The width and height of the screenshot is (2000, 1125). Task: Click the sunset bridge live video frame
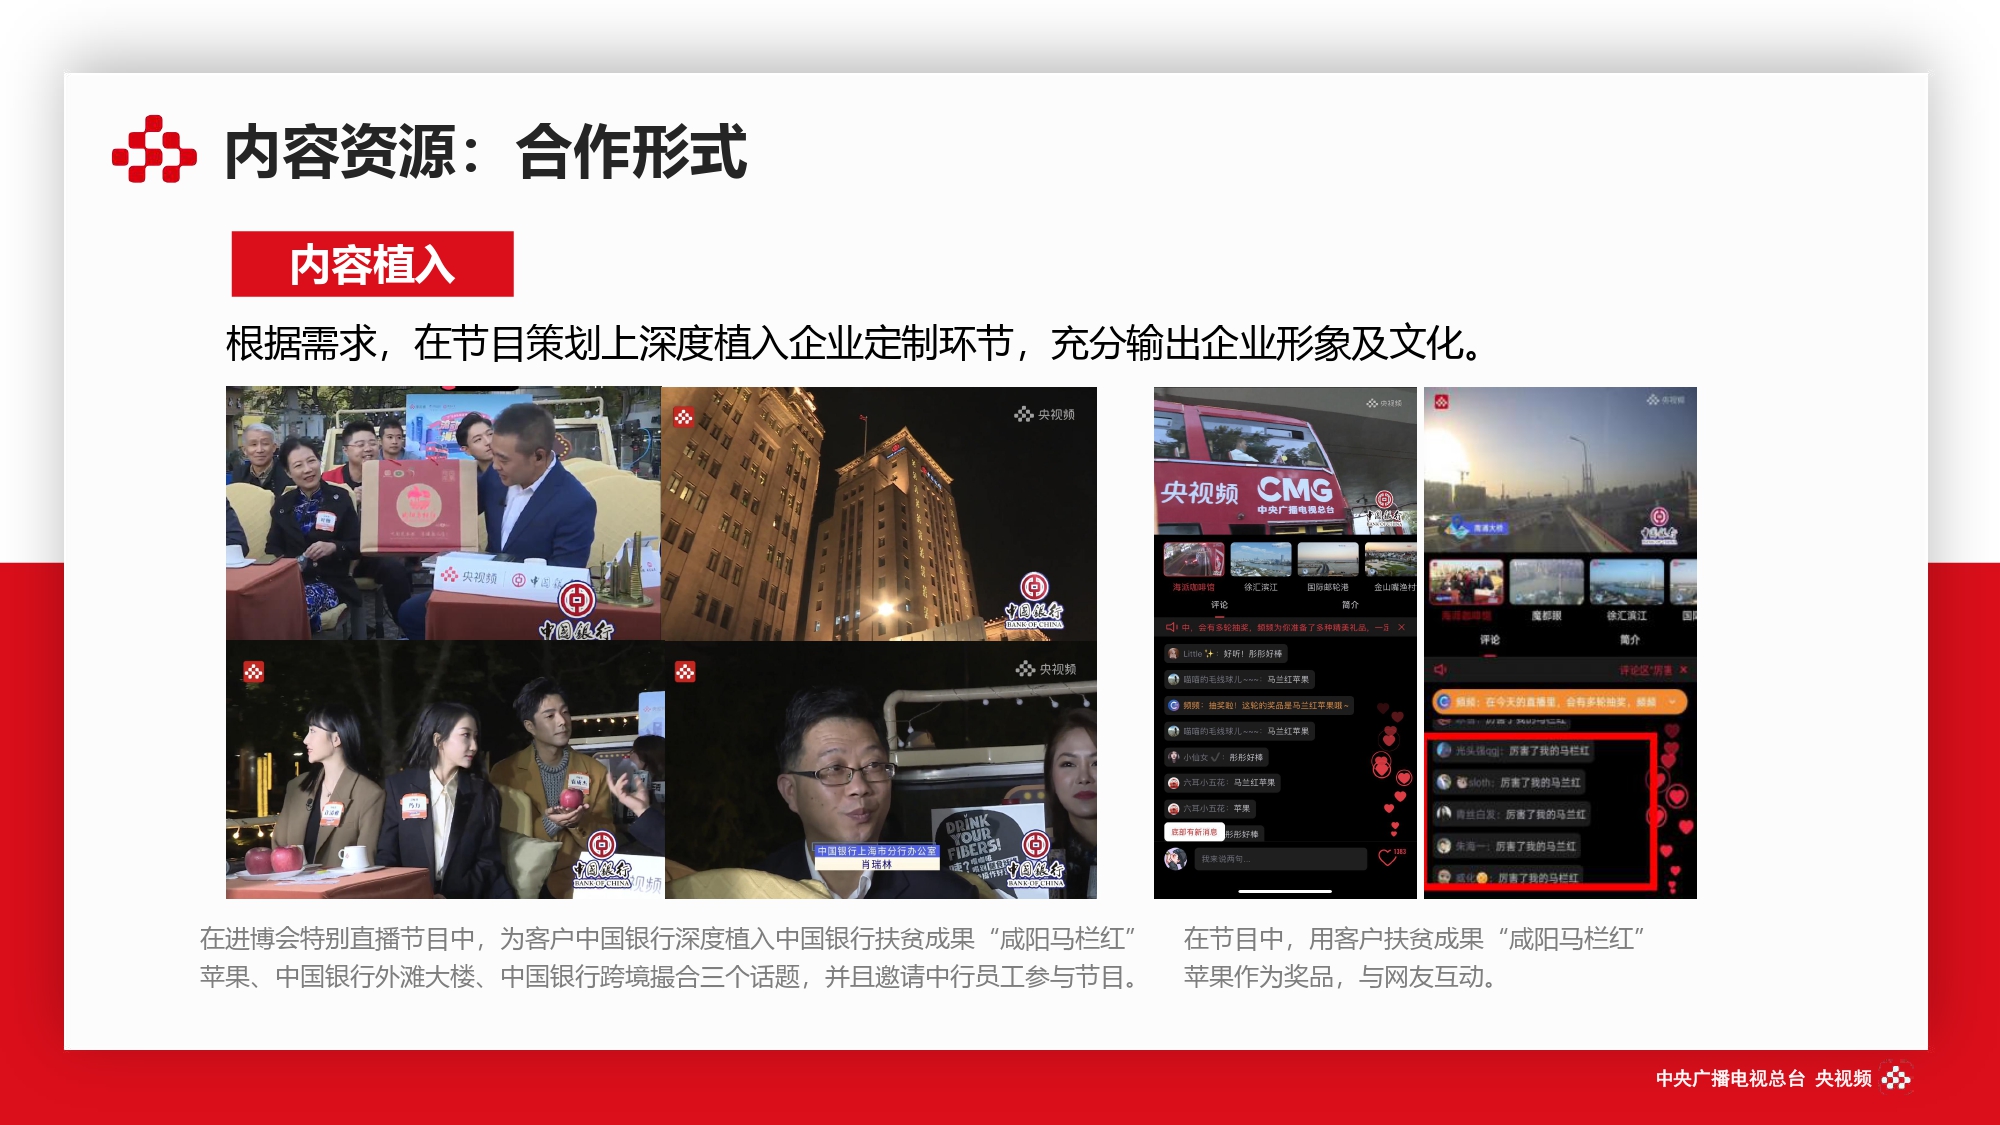(1560, 471)
